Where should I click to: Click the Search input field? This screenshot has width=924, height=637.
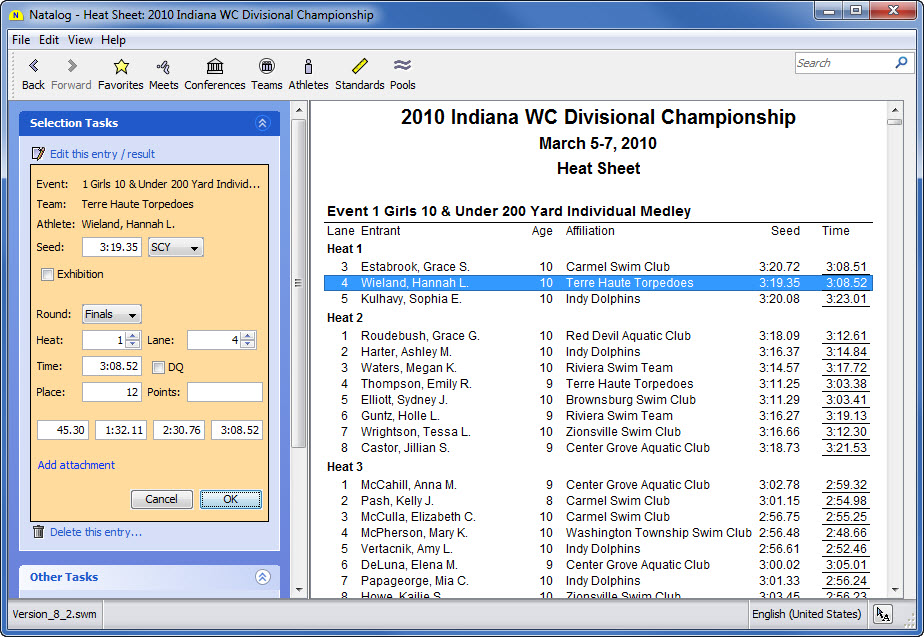point(843,63)
